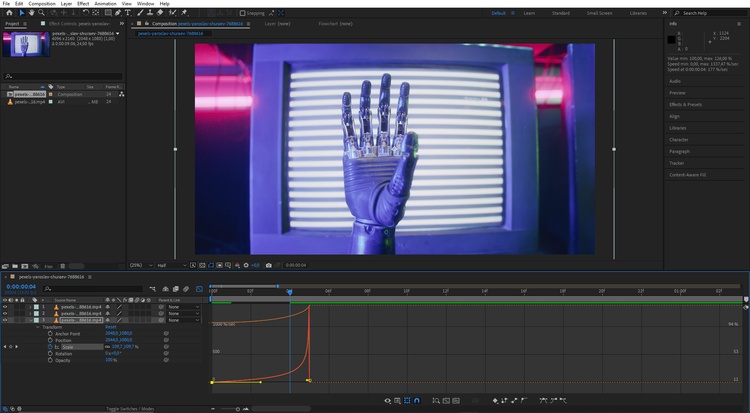750x413 pixels.
Task: Open the Content-Aware Fill panel
Action: [x=687, y=175]
